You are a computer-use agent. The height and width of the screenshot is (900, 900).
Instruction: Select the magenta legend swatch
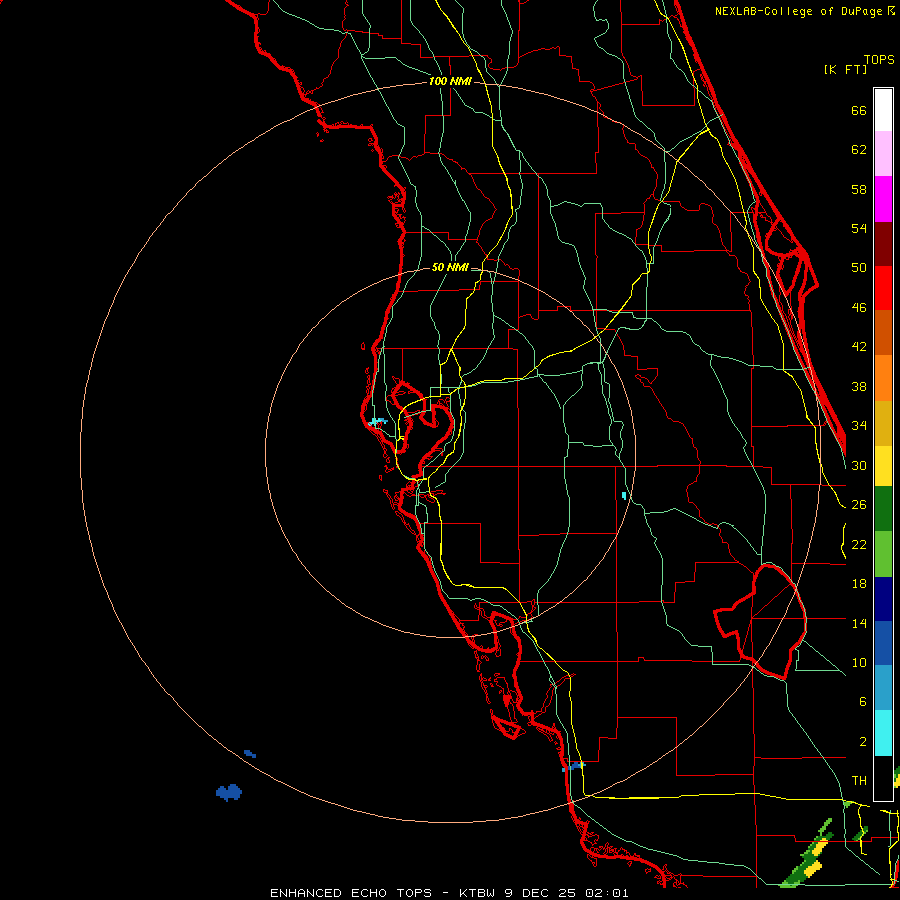pos(883,199)
